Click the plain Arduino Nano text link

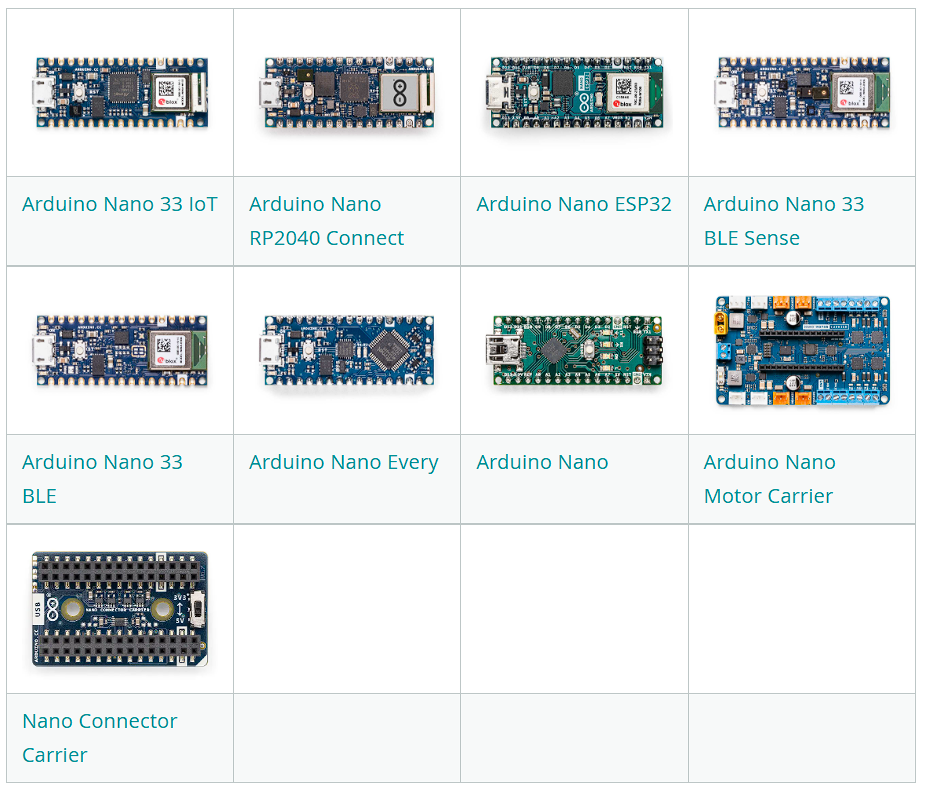coord(542,462)
